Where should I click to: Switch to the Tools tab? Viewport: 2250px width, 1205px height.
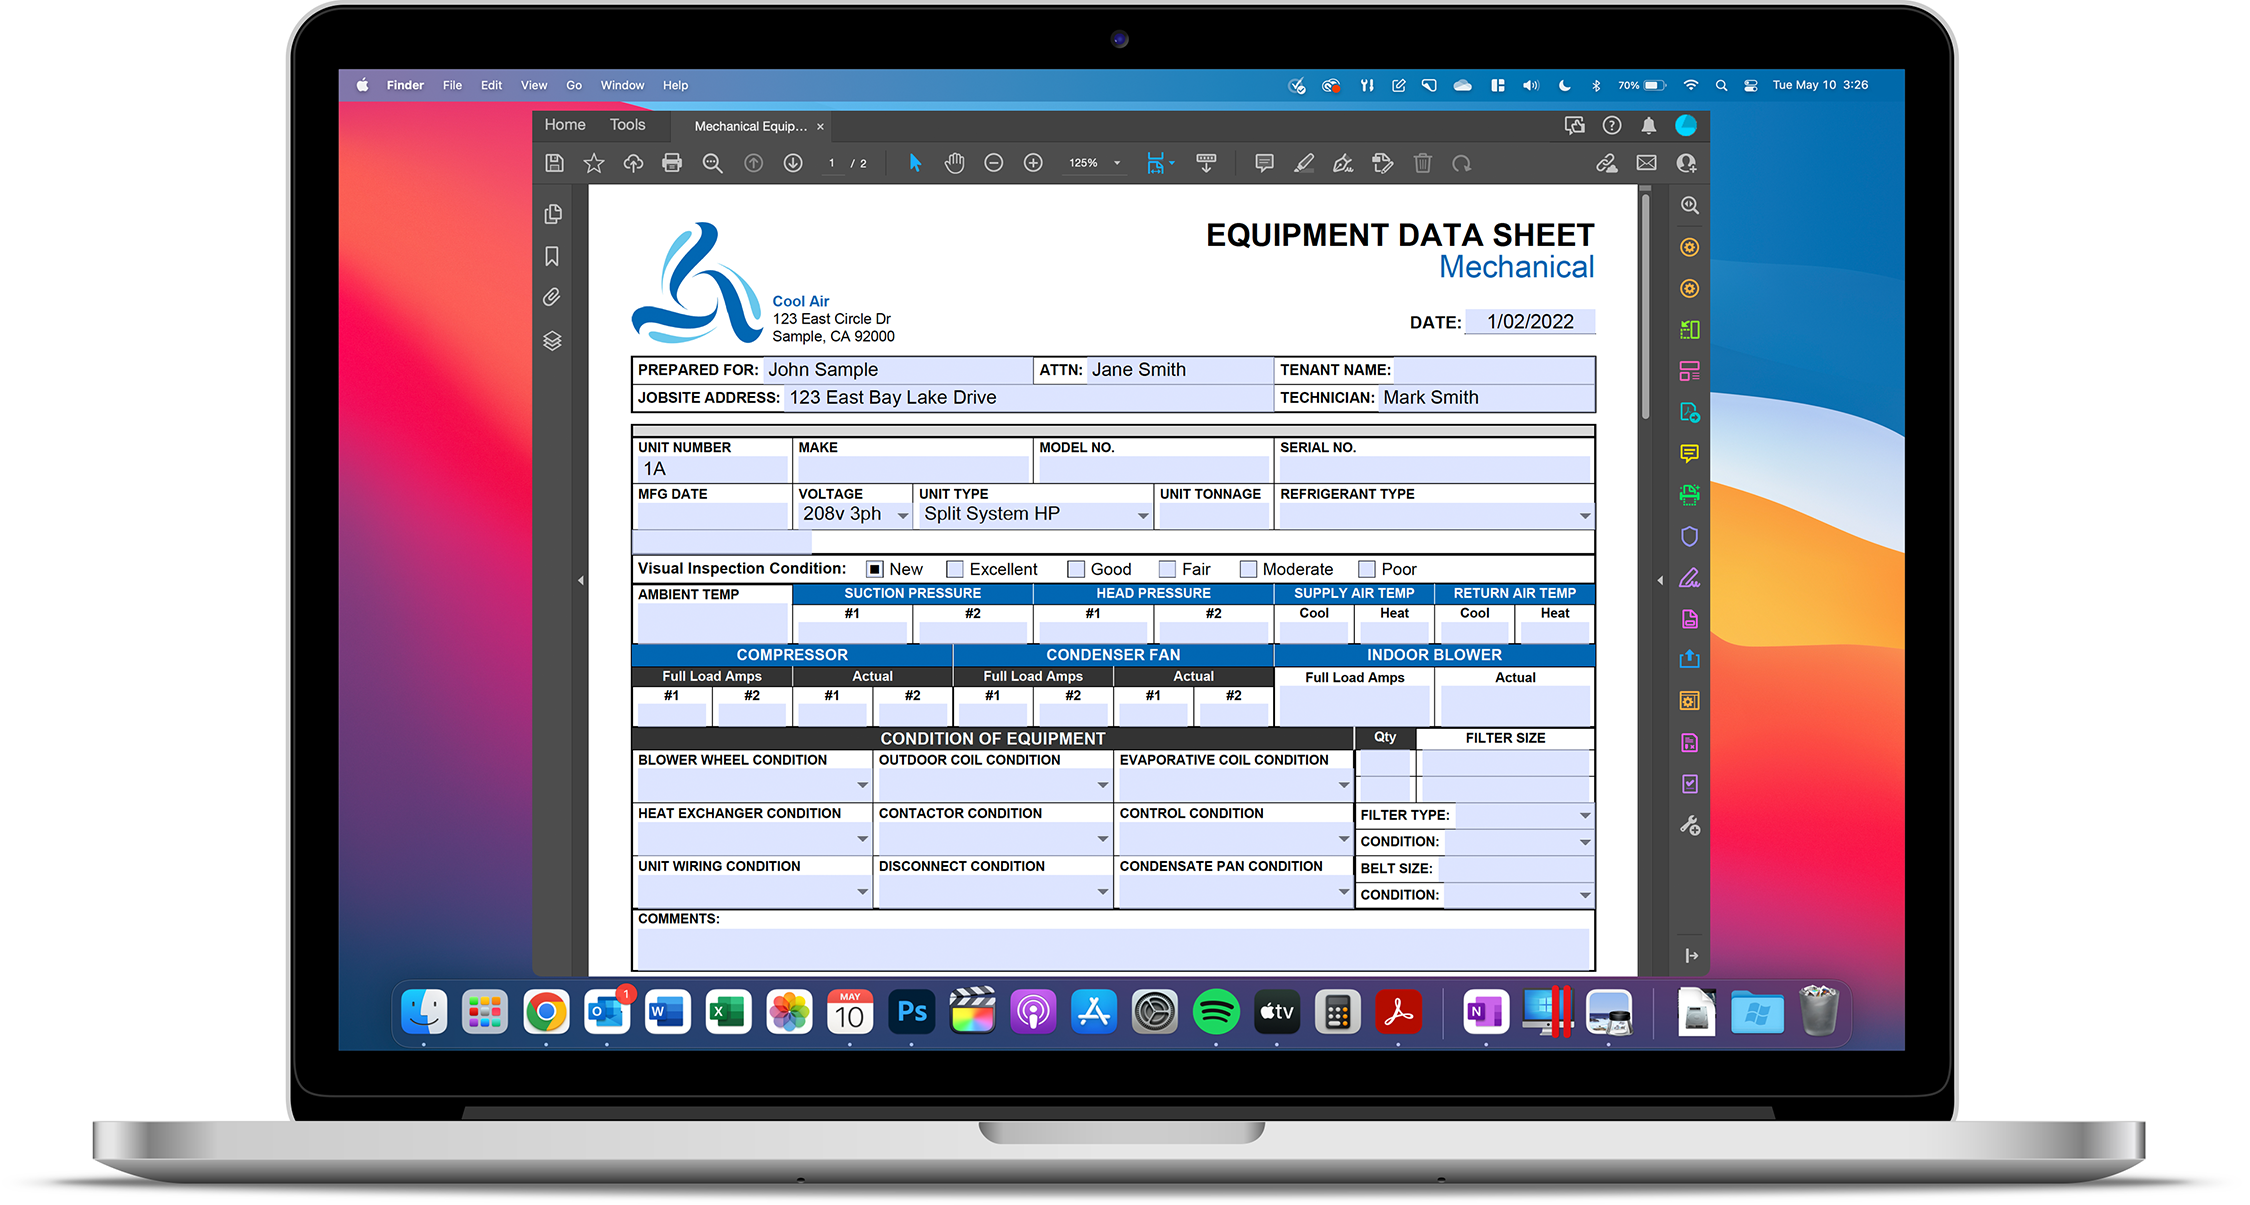627,125
